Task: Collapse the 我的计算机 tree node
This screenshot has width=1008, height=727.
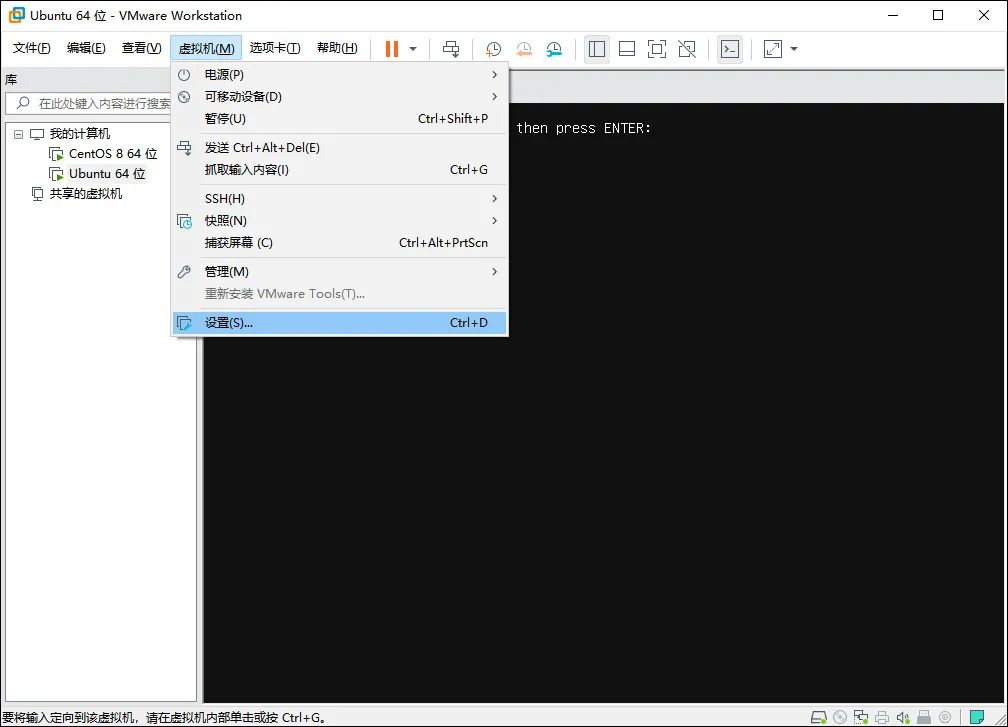Action: click(x=19, y=134)
